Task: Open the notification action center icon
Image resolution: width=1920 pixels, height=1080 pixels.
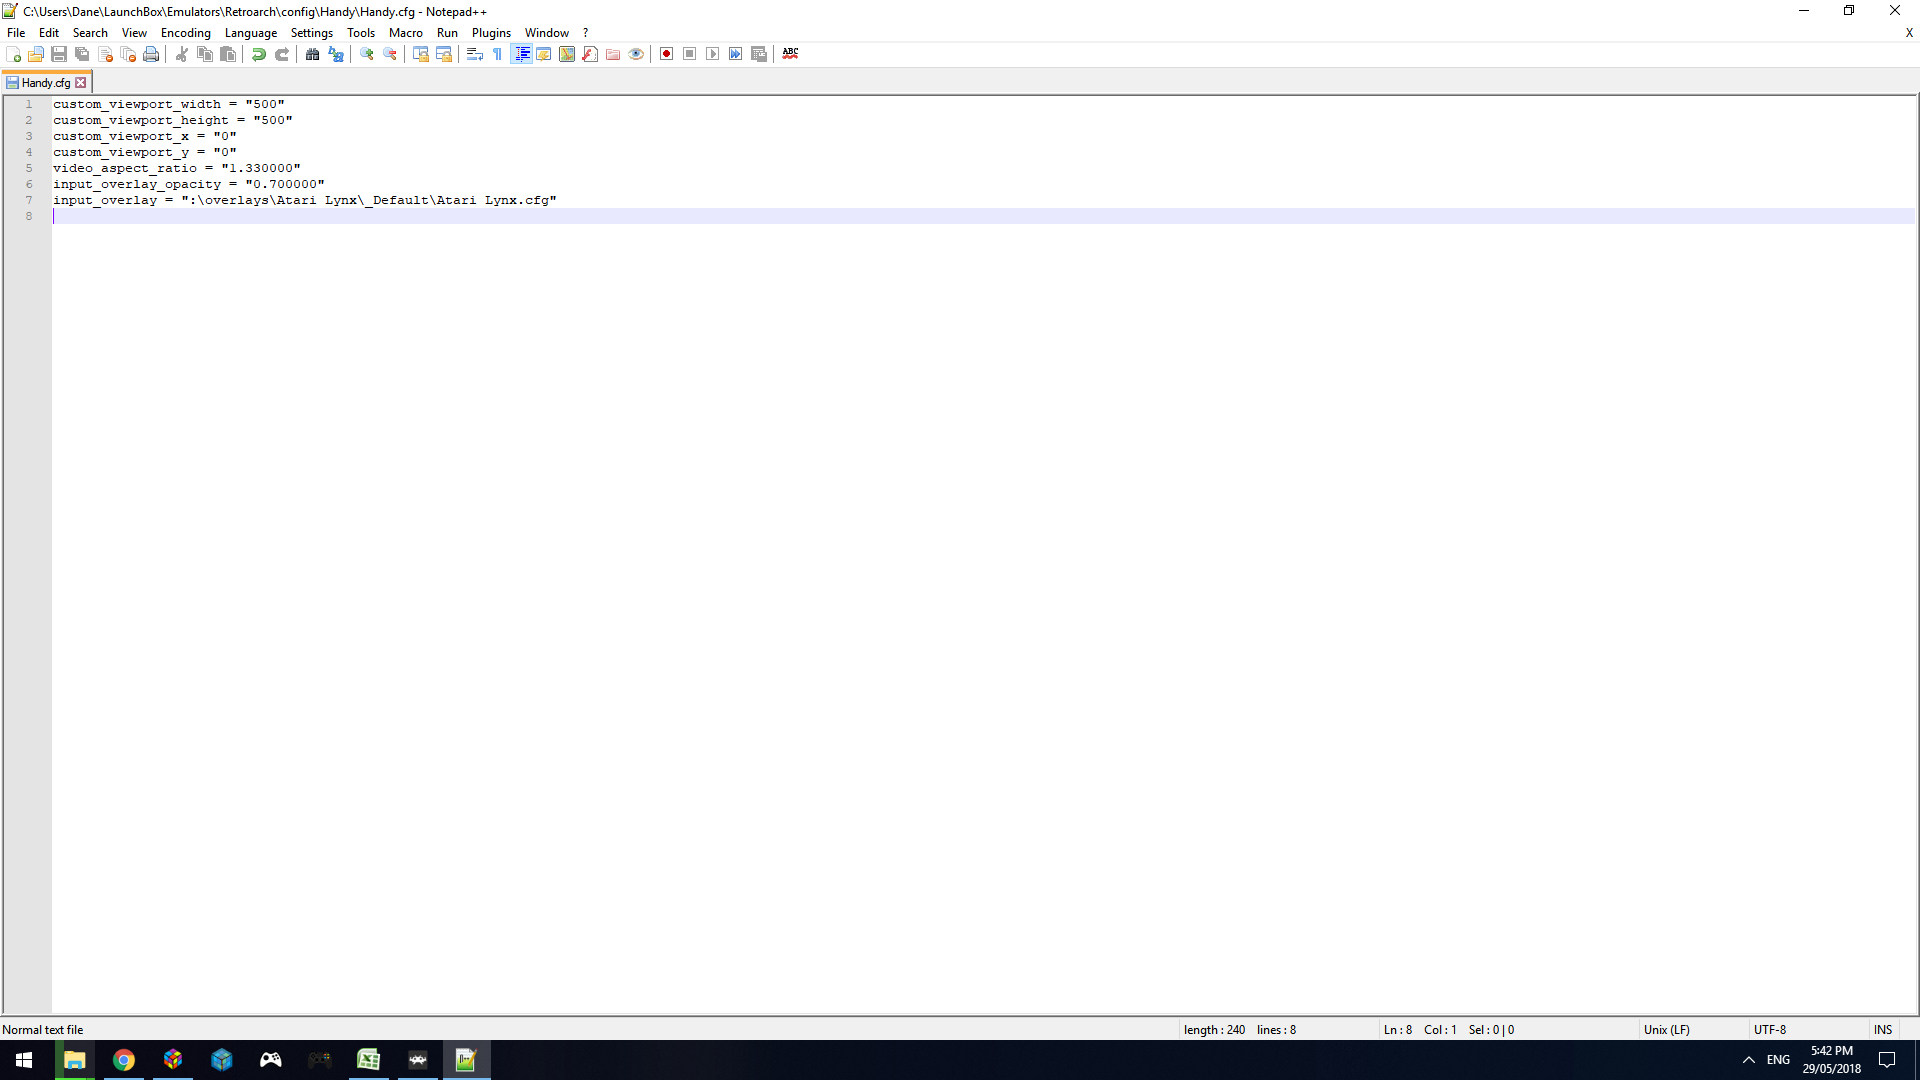Action: [1887, 1060]
